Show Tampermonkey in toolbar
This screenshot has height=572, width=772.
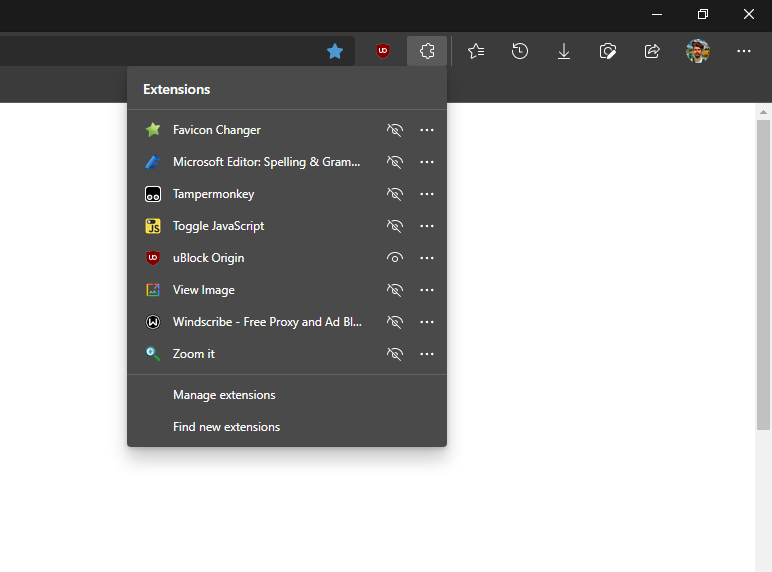[x=395, y=194]
